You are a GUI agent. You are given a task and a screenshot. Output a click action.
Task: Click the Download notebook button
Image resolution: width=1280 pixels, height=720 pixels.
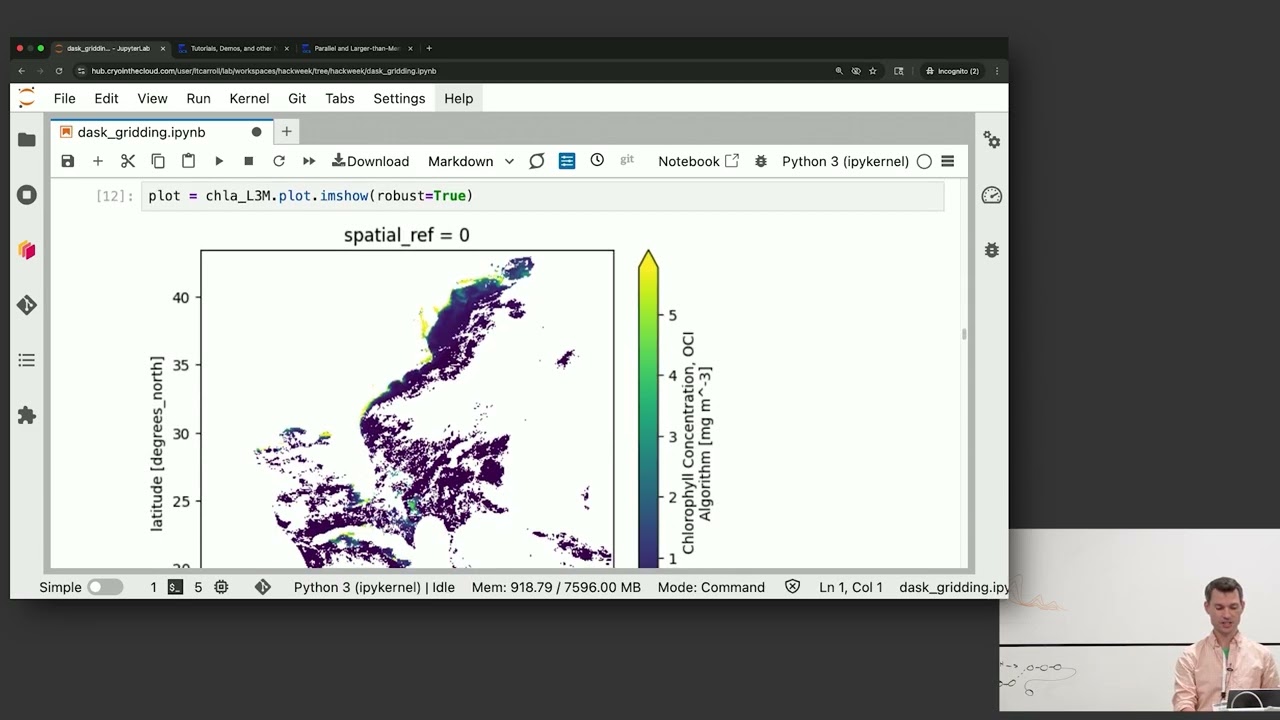[x=370, y=161]
